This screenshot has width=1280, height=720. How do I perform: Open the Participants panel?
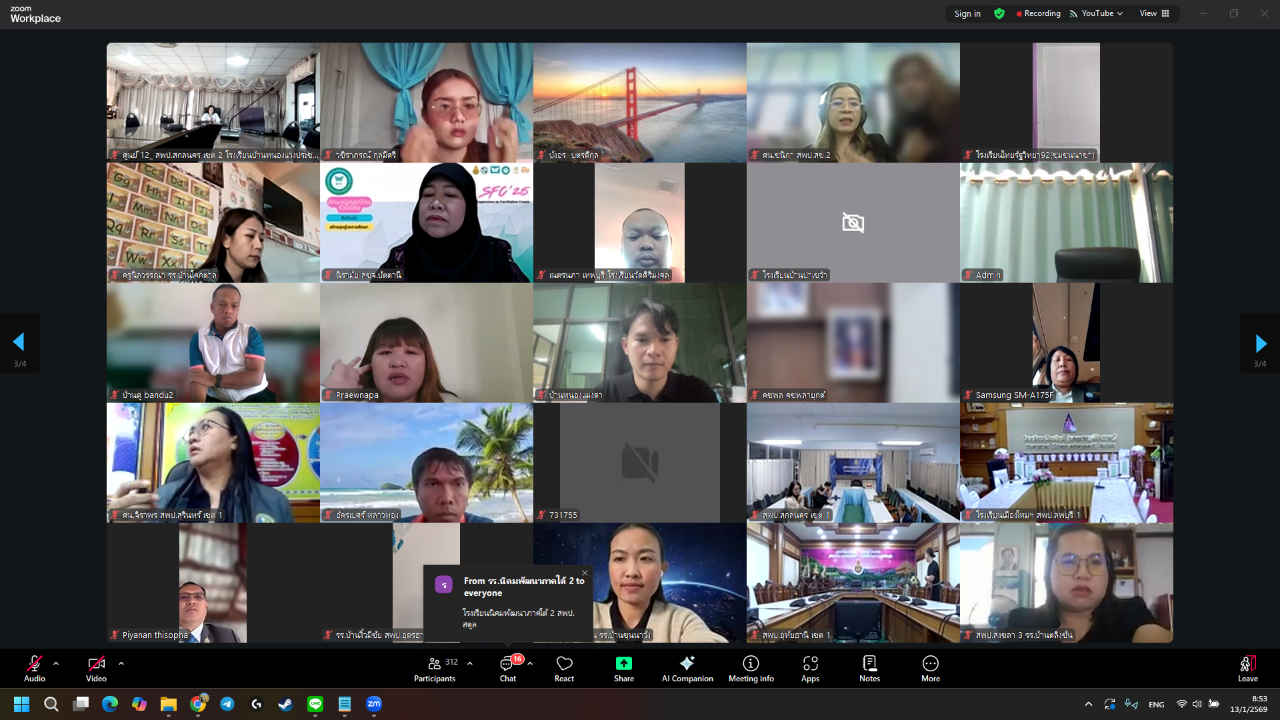click(x=435, y=668)
